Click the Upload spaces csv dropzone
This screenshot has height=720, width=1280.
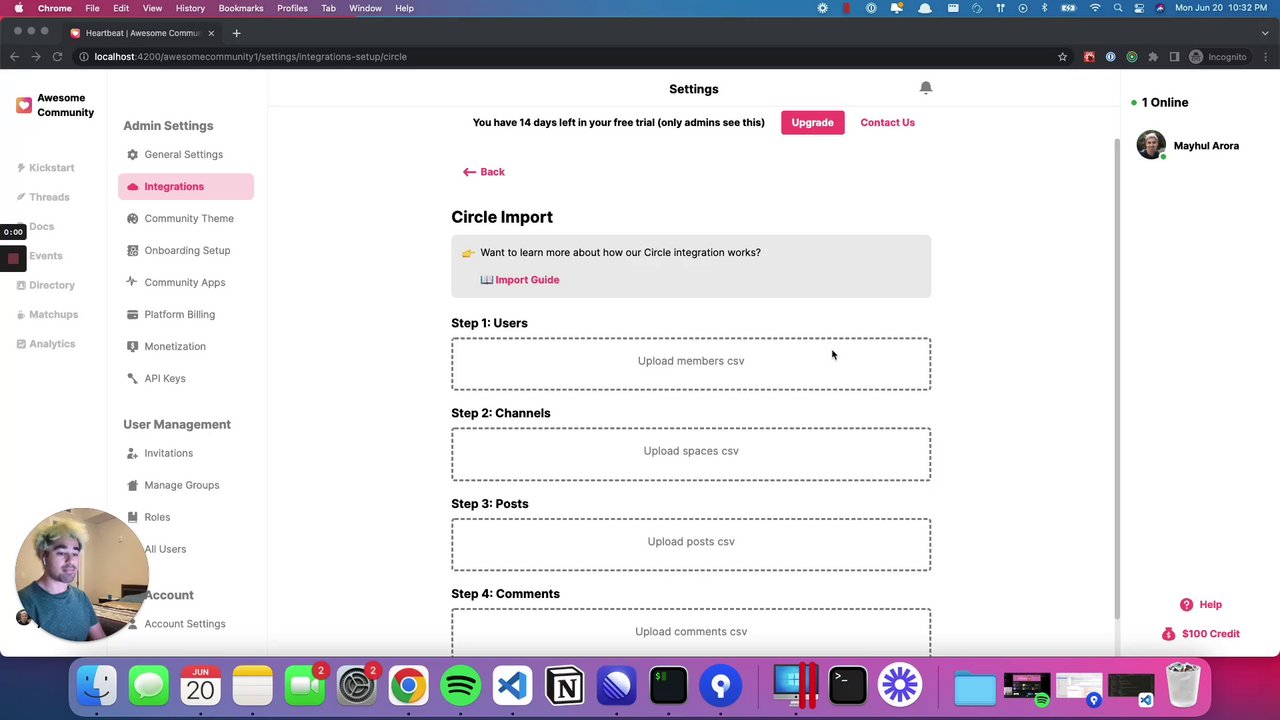(x=691, y=454)
